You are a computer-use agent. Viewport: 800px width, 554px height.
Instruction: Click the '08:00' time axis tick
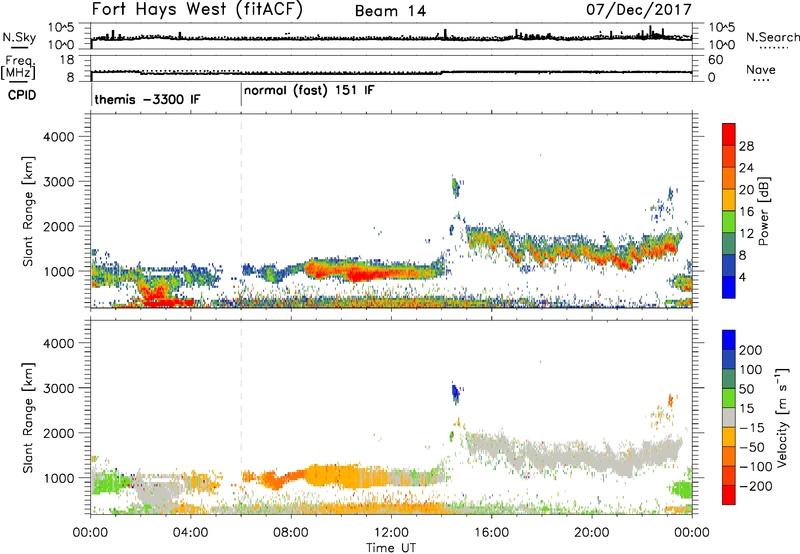(x=291, y=533)
